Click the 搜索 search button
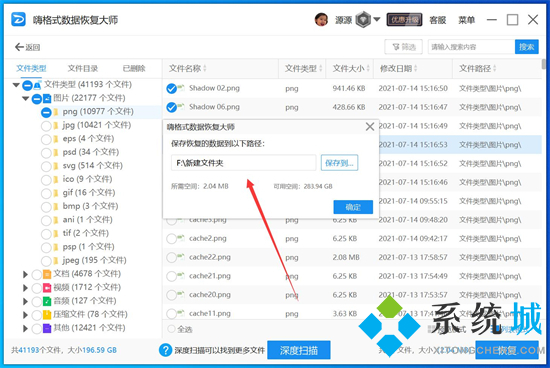Viewport: 550px width, 368px height. point(526,47)
